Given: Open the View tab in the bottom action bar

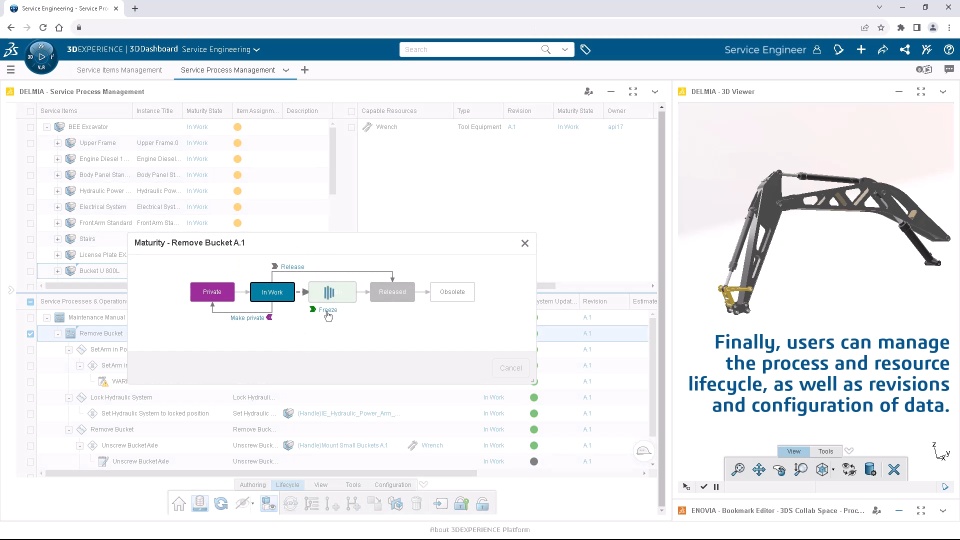Looking at the screenshot, I should click(x=321, y=485).
